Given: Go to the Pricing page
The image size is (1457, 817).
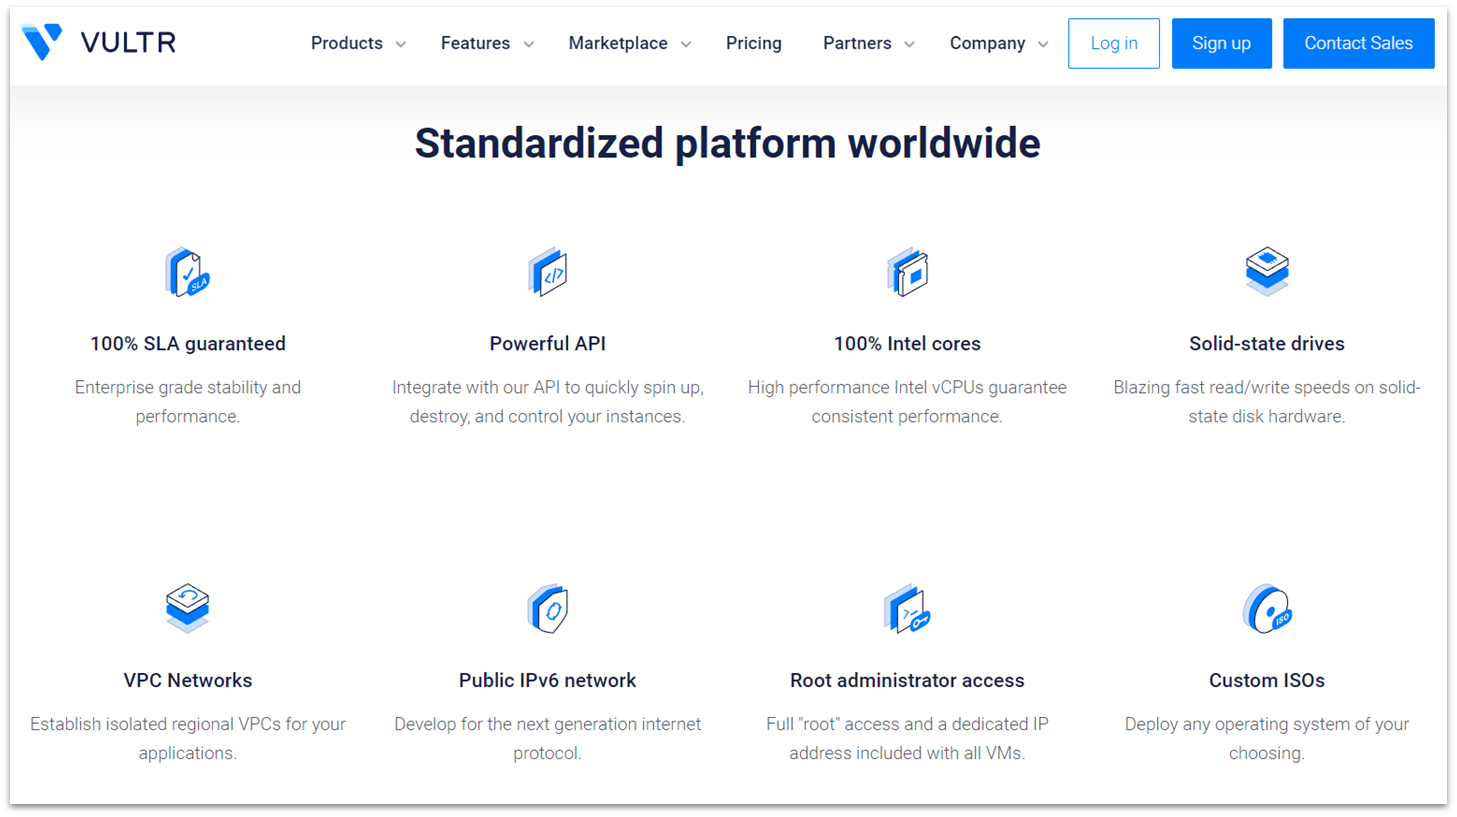Looking at the screenshot, I should 754,43.
